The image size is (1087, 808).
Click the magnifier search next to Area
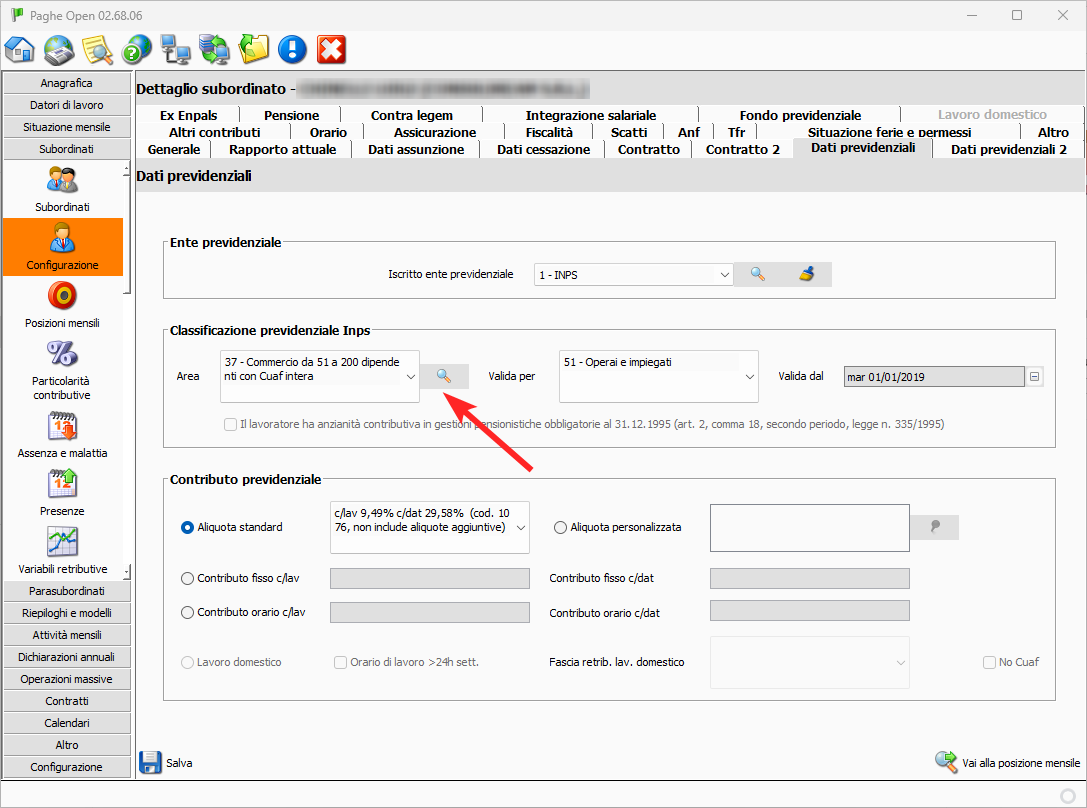(444, 376)
